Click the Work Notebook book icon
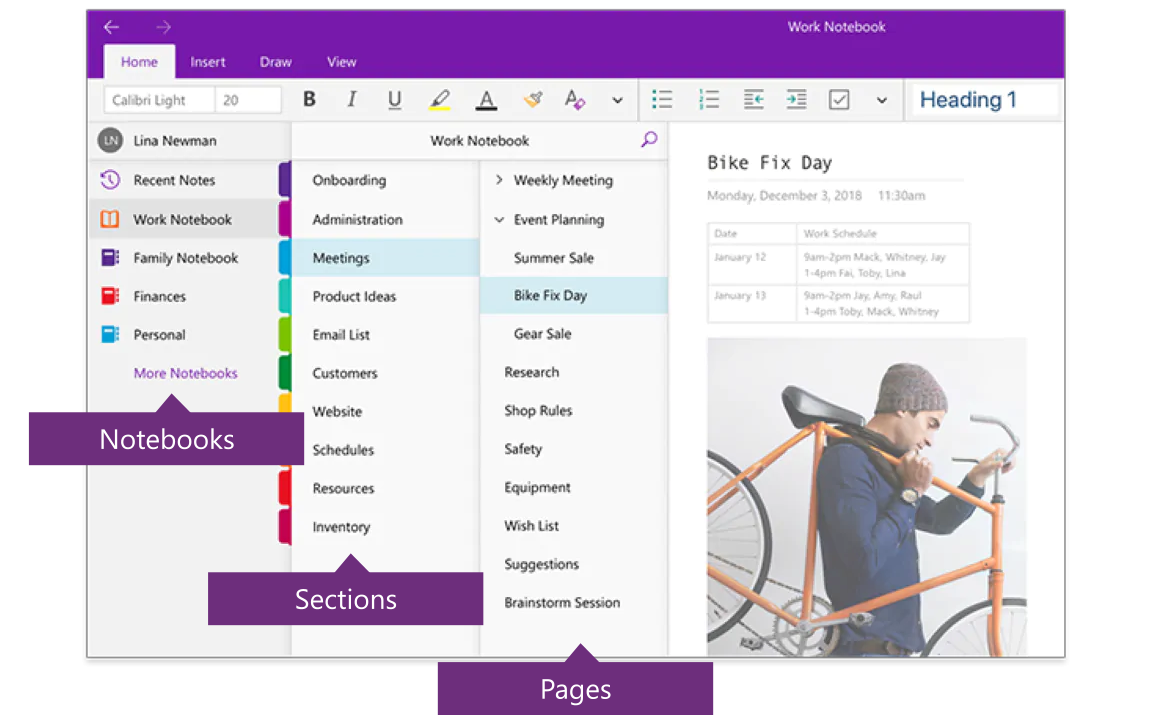 point(110,219)
